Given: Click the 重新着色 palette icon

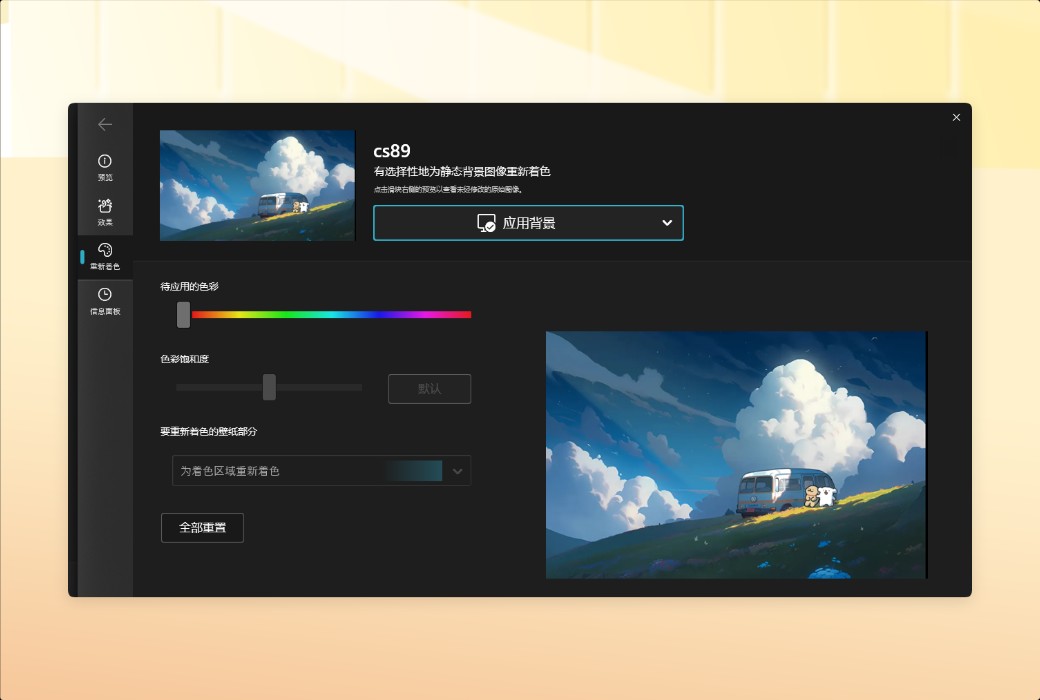Looking at the screenshot, I should click(x=105, y=250).
